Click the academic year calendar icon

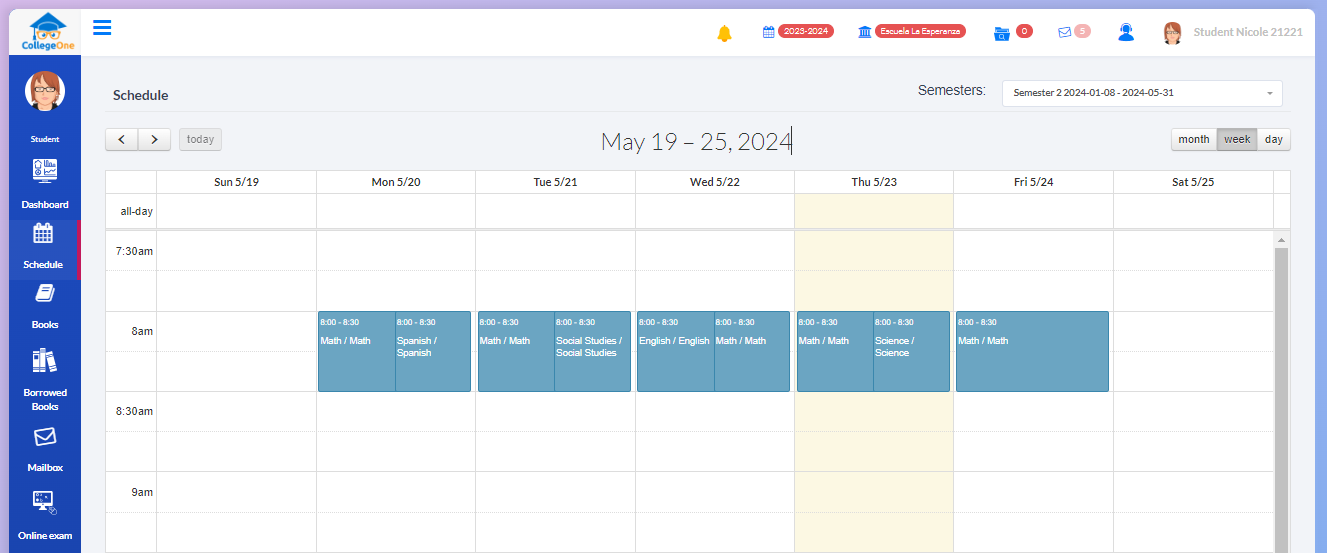coord(768,32)
